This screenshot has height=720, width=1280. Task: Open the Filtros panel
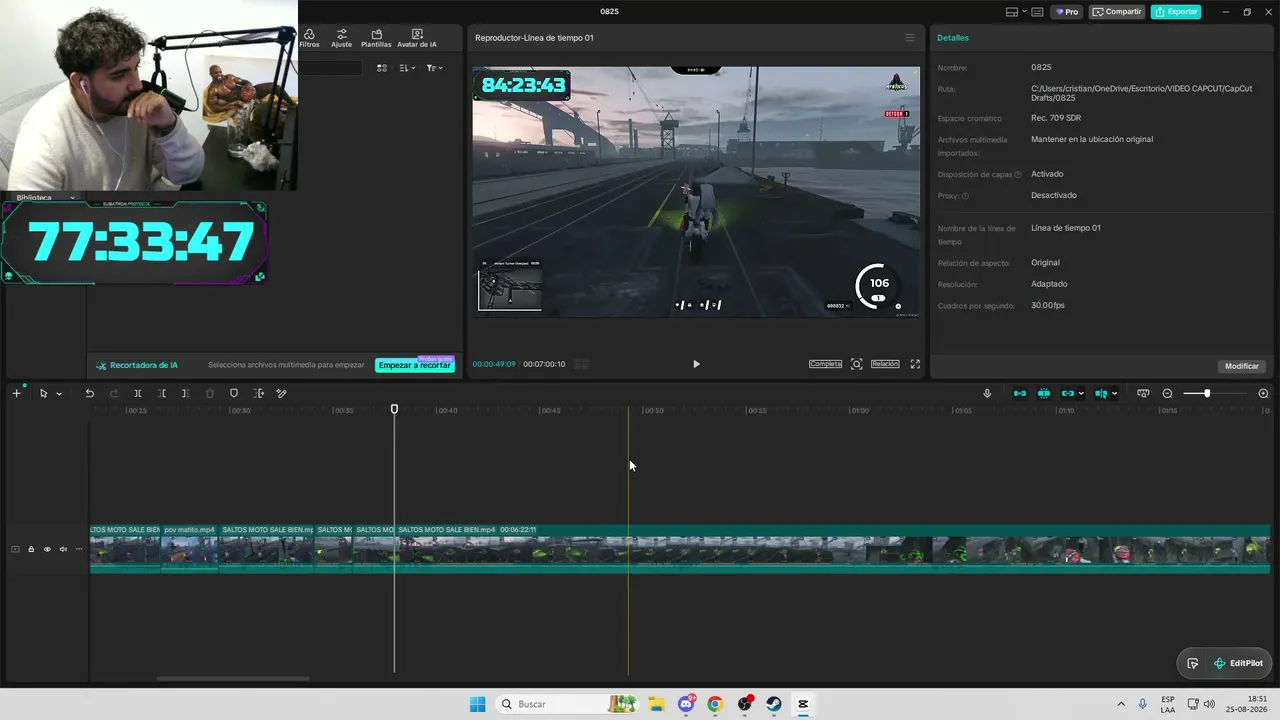click(309, 38)
